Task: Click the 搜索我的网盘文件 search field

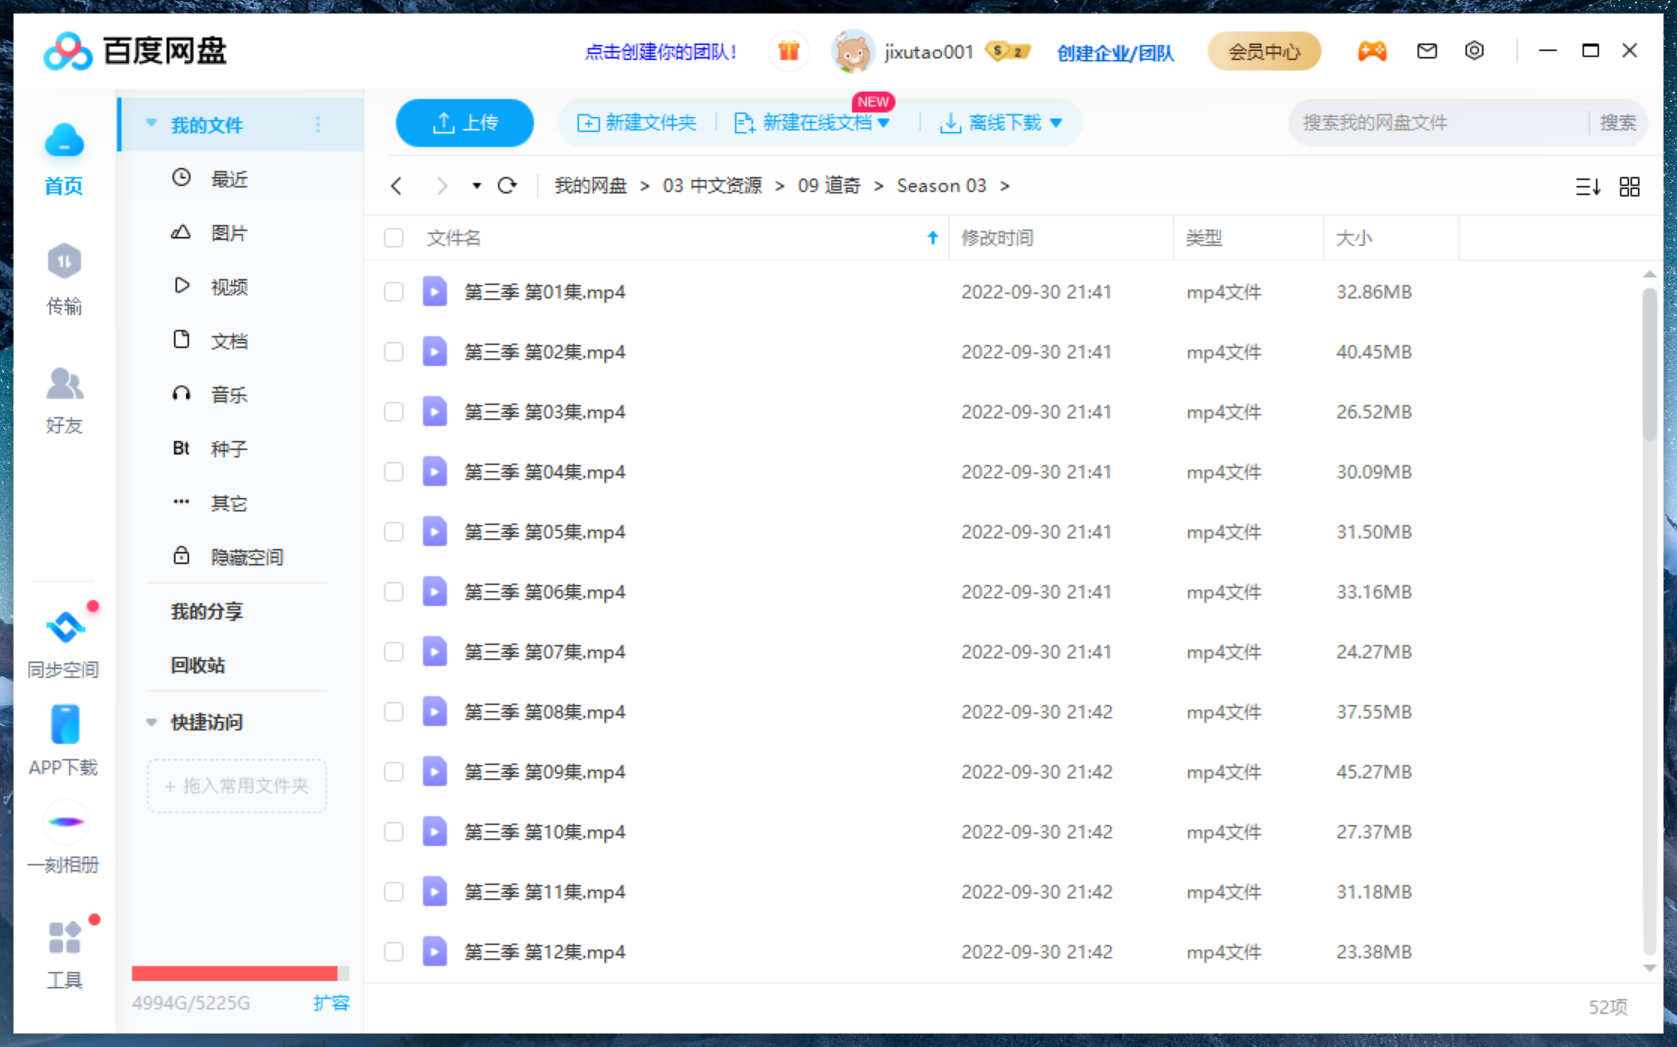Action: coord(1438,123)
